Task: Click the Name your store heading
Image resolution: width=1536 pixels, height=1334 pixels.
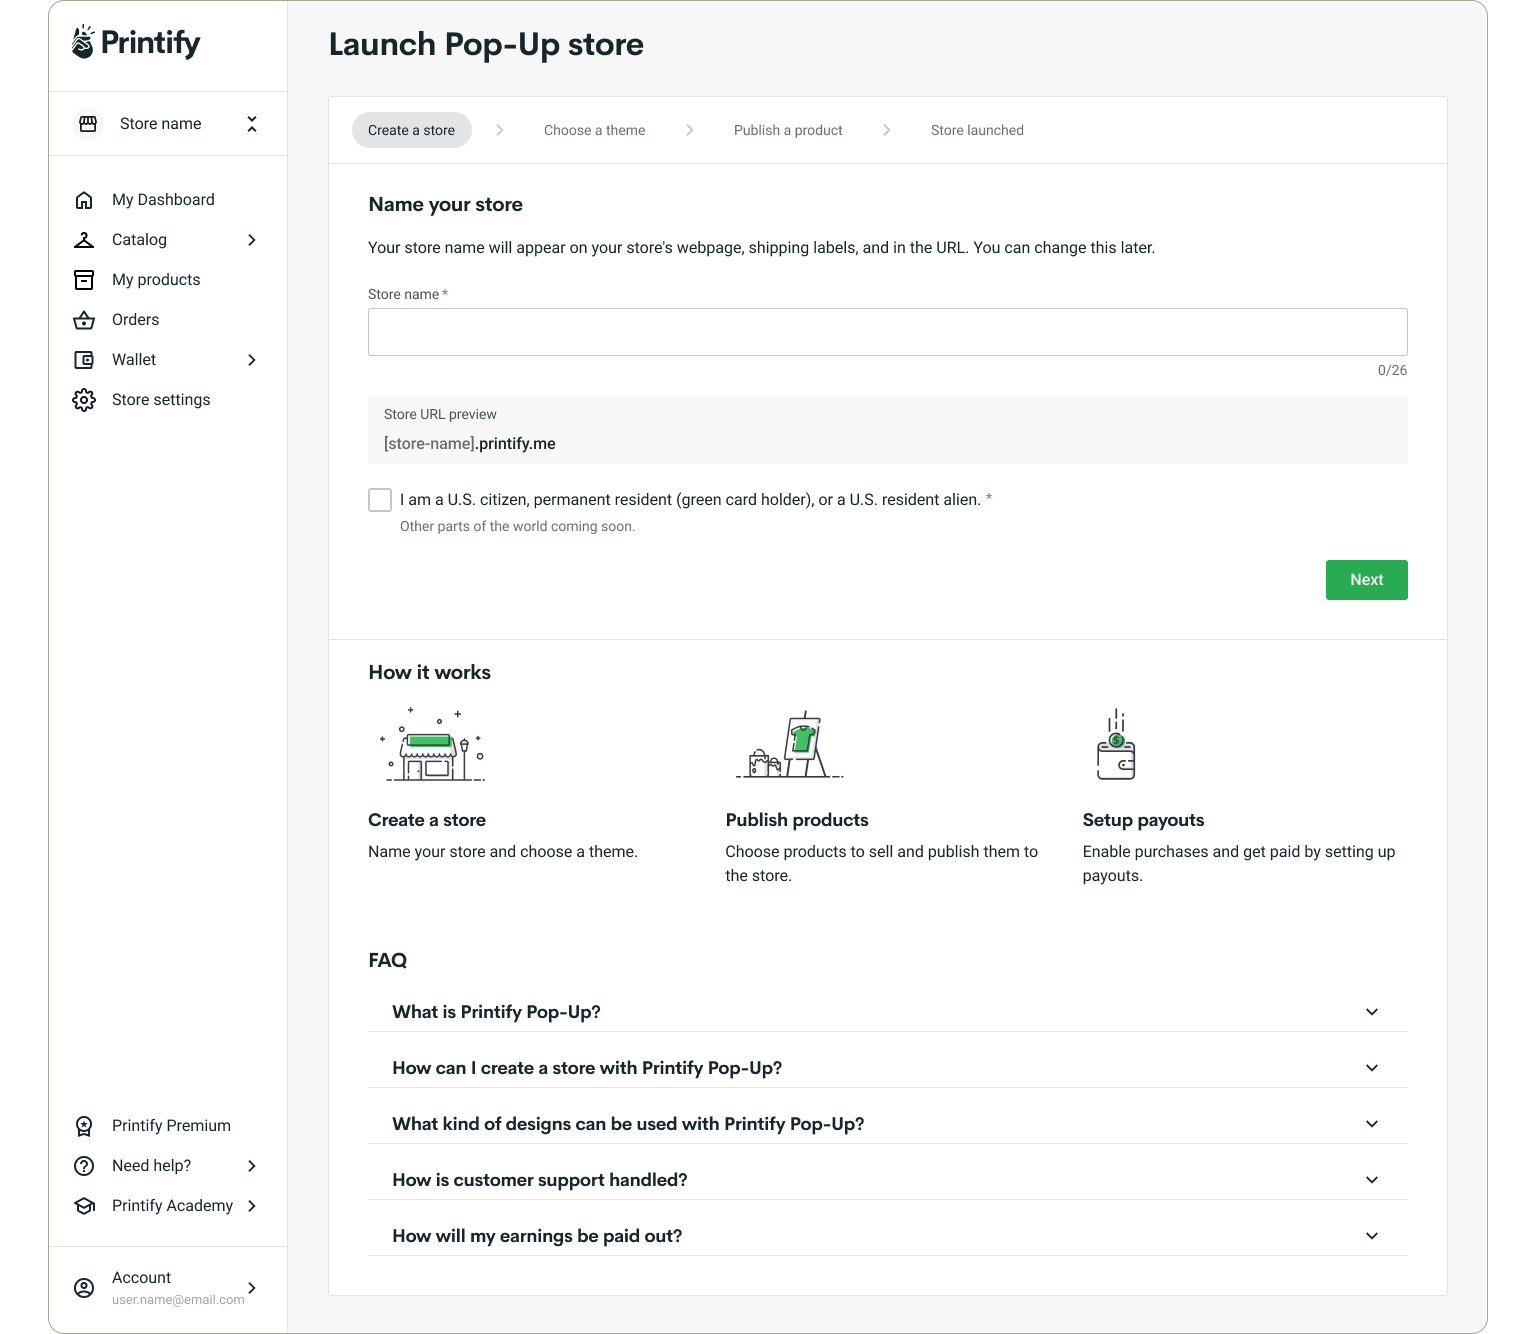Action: (446, 204)
